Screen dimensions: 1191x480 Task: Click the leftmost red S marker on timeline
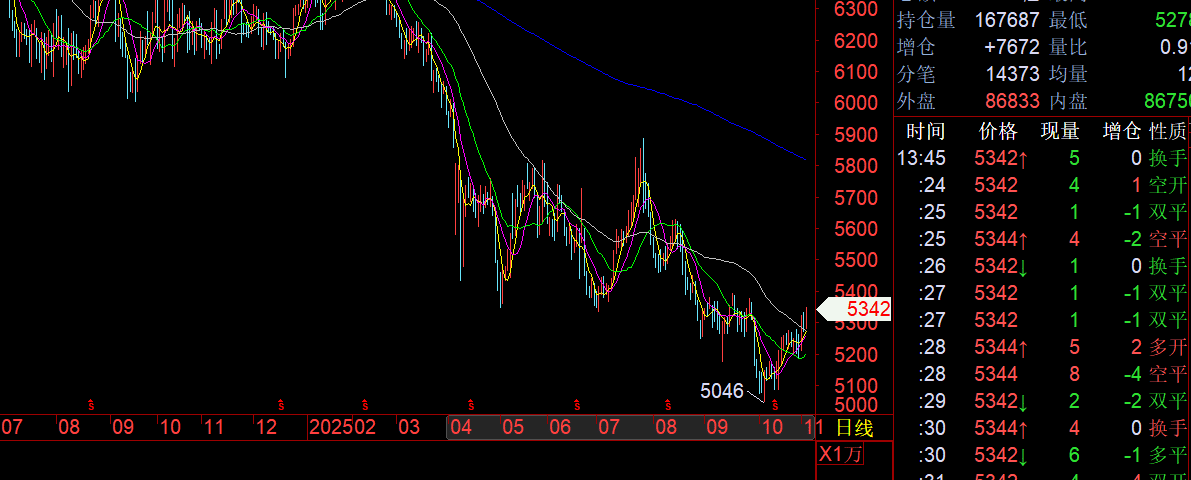(x=90, y=404)
